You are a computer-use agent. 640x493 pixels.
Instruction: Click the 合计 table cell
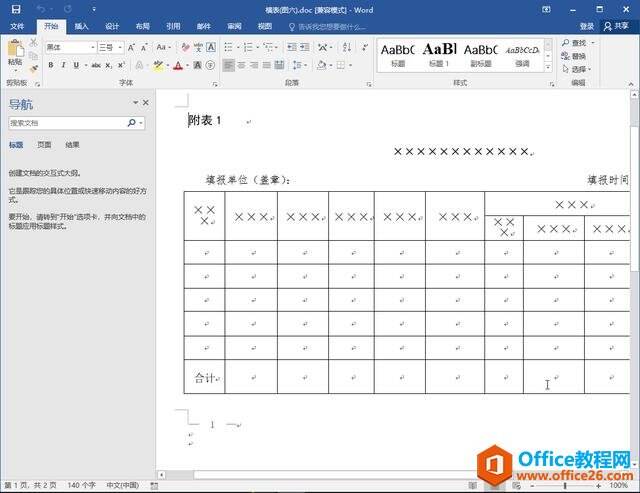click(x=204, y=377)
